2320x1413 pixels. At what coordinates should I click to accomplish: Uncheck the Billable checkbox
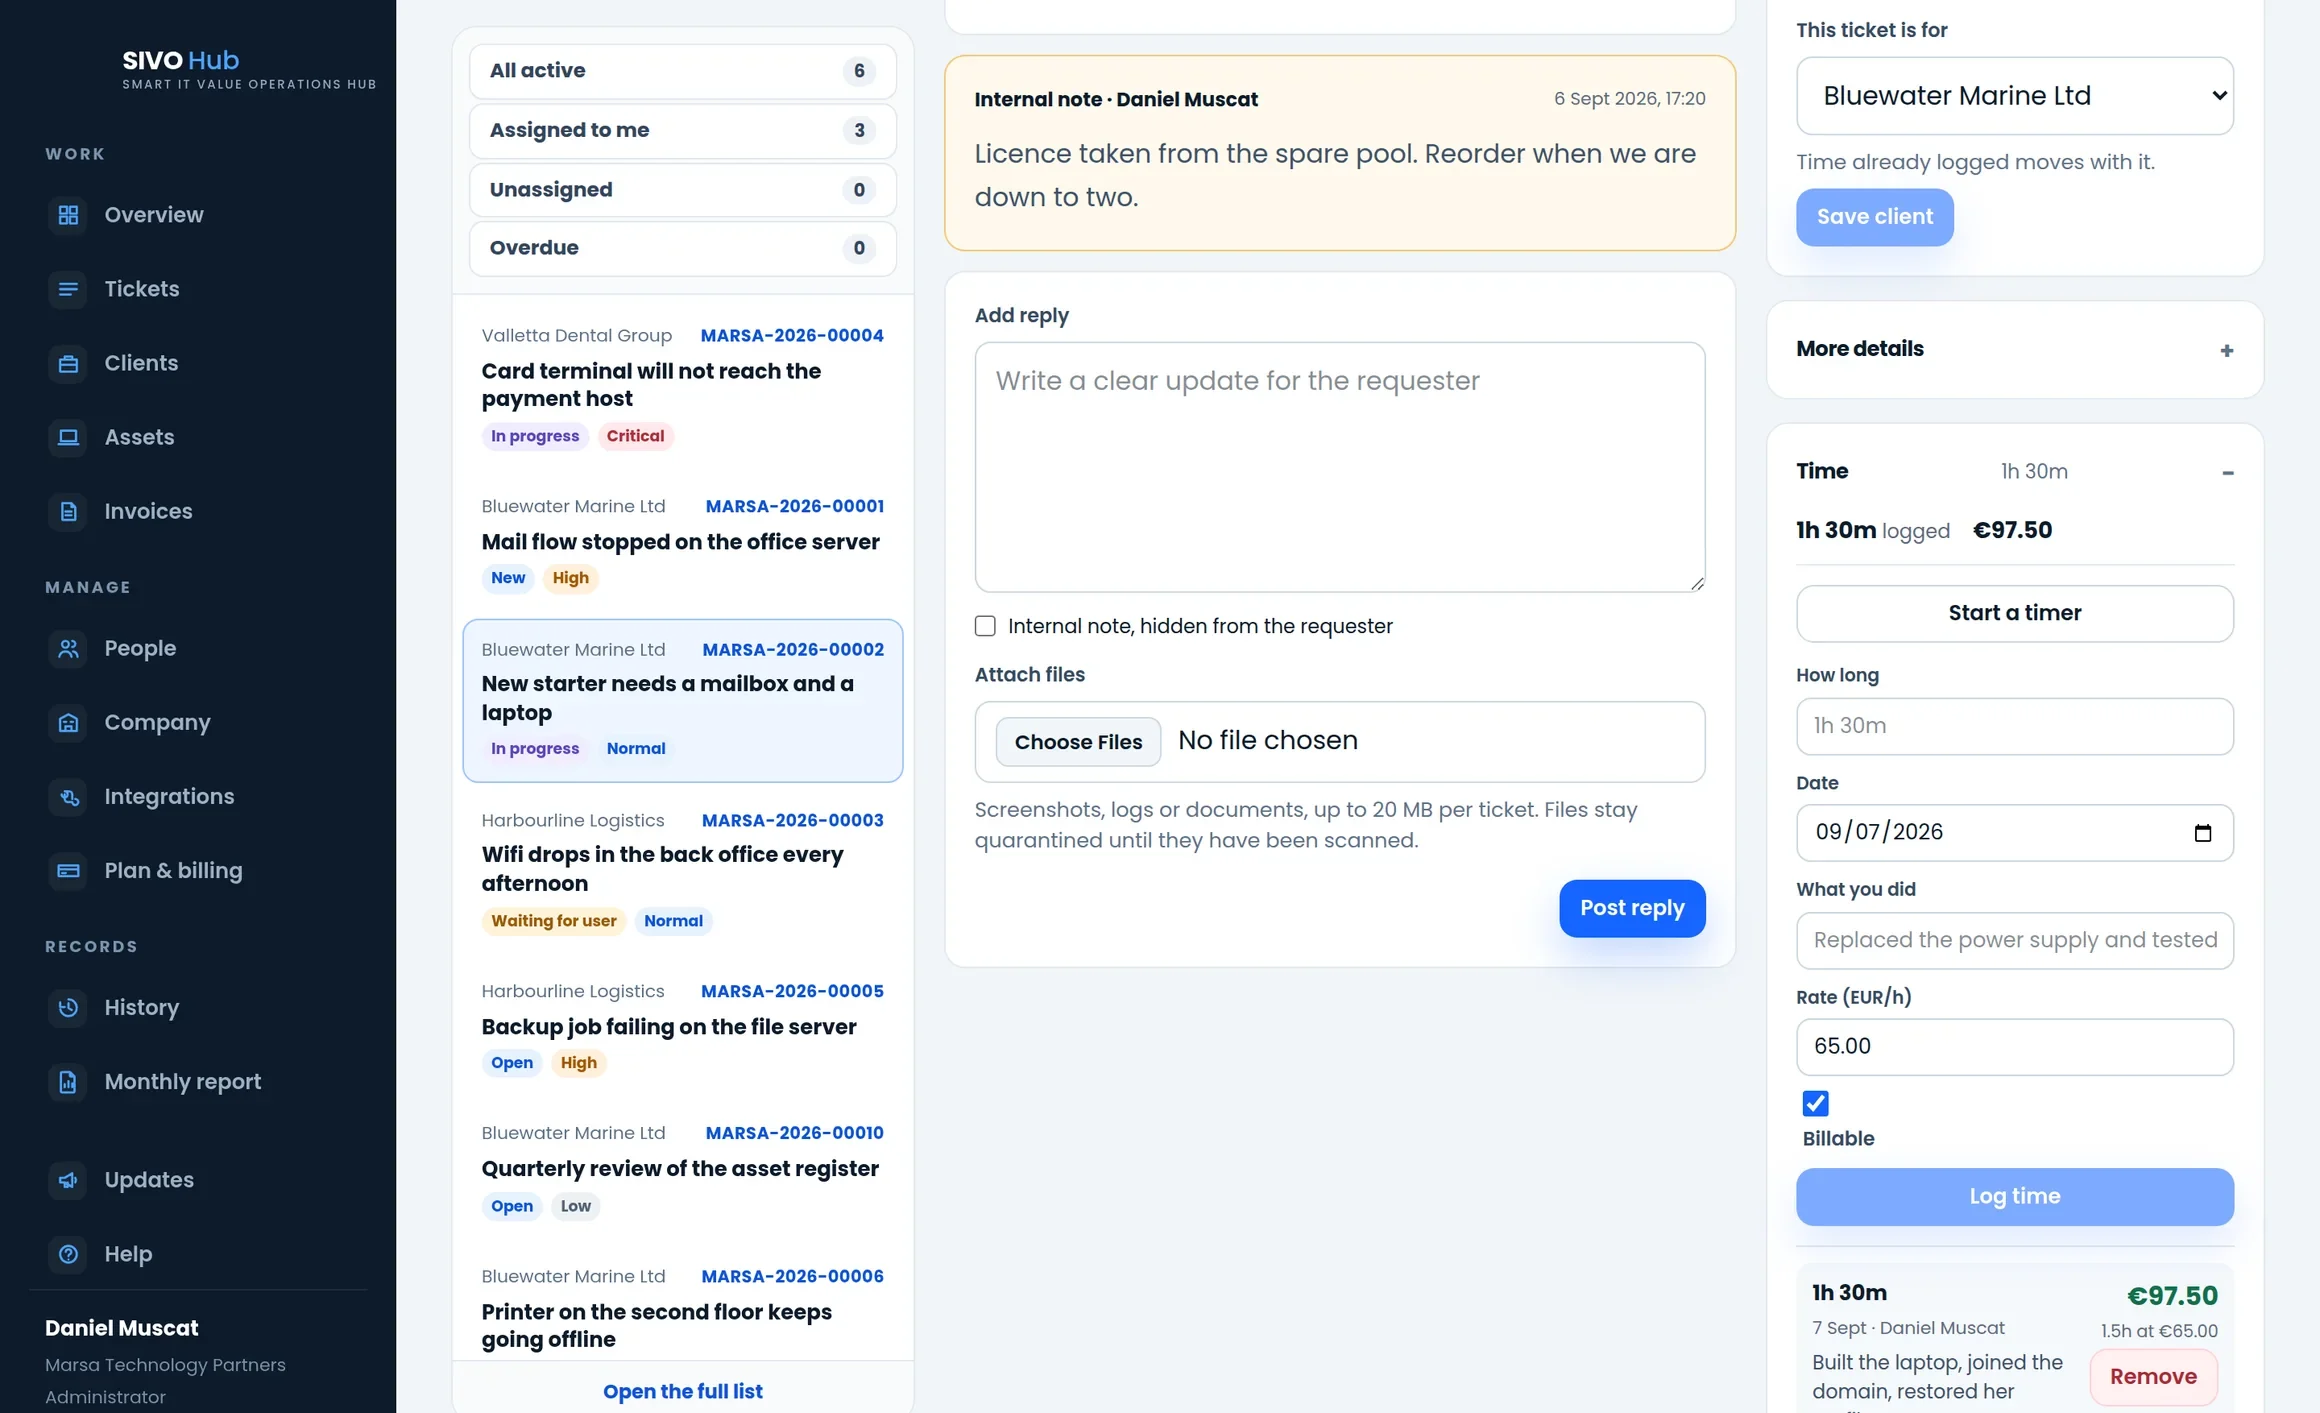tap(1815, 1103)
